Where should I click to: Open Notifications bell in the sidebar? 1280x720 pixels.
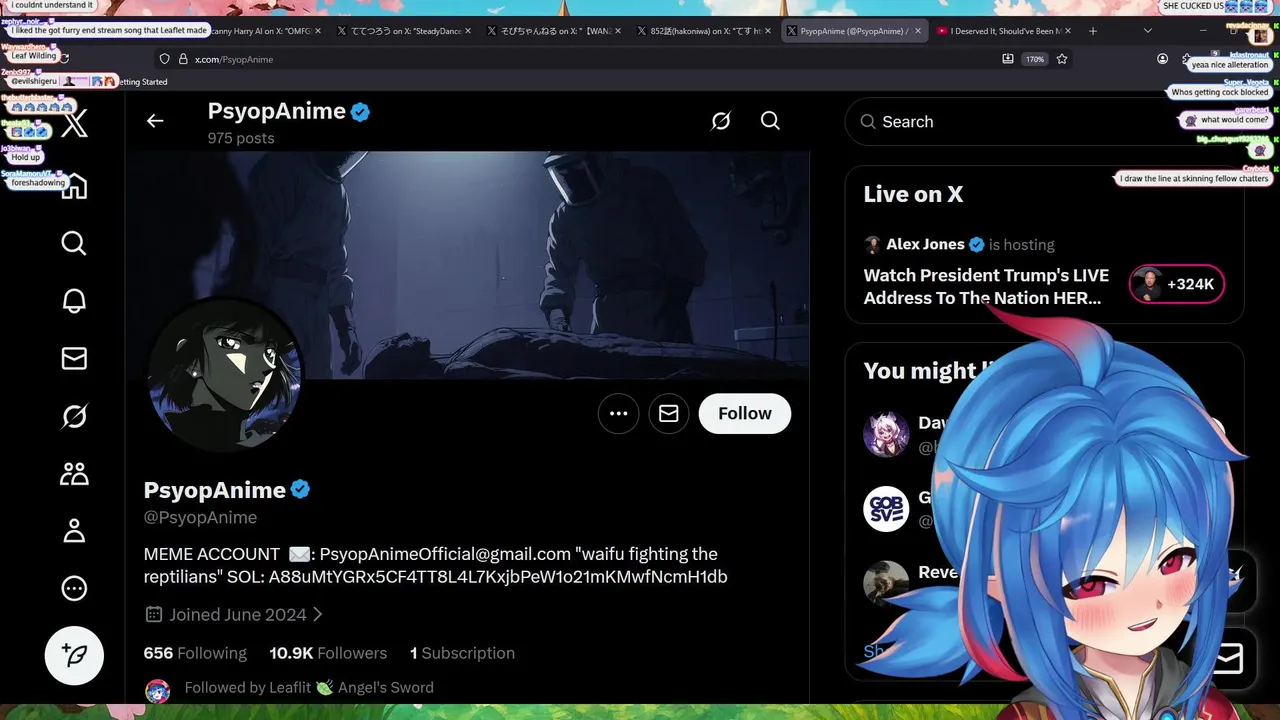tap(74, 301)
